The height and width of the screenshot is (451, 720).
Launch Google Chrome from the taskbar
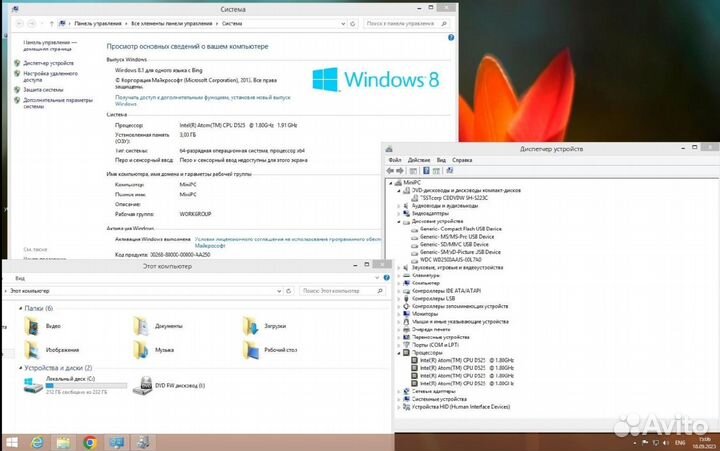[90, 442]
